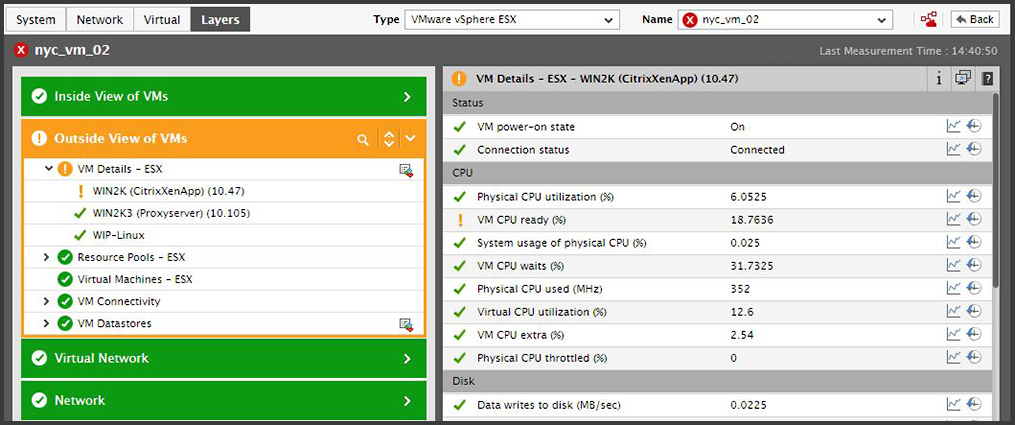Open history clock for VM power-on state
This screenshot has height=425, width=1015.
(x=974, y=126)
